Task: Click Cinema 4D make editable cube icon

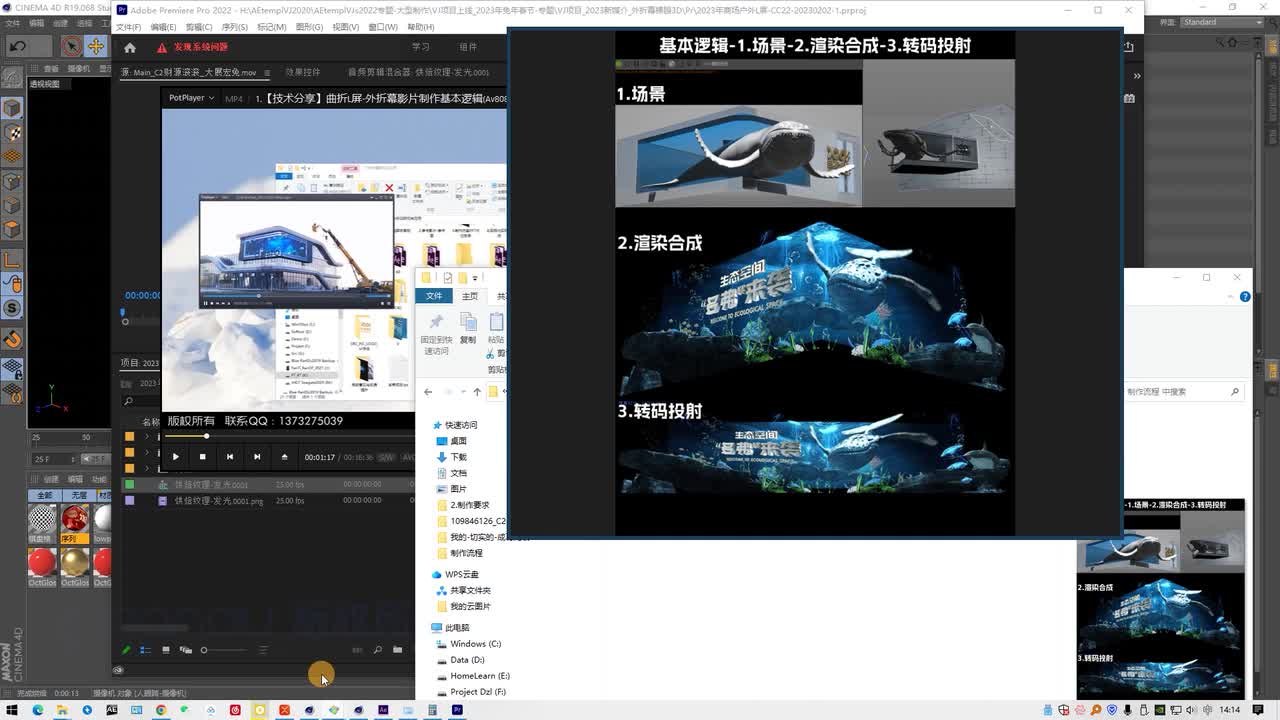Action: coord(12,108)
